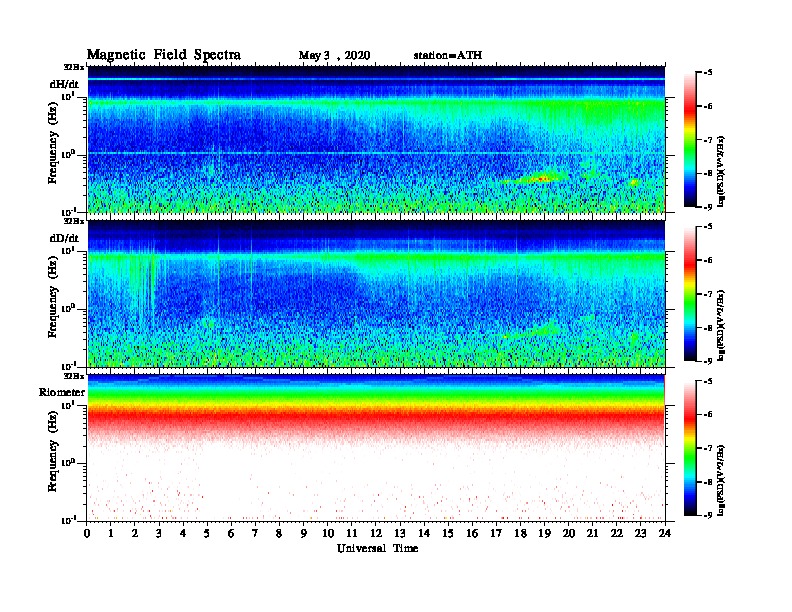Click the "-9" value on Riometer color bar
Image resolution: width=792 pixels, height=612 pixels.
708,515
